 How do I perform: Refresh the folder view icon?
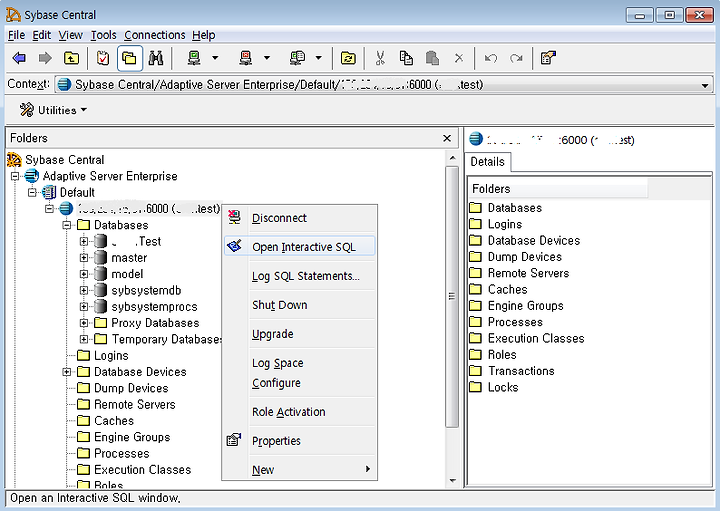click(348, 58)
